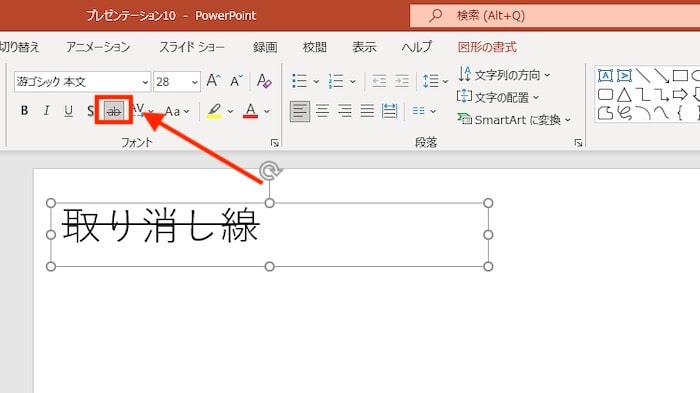This screenshot has width=700, height=393.
Task: Select the freeform shape tool
Action: (x=605, y=113)
